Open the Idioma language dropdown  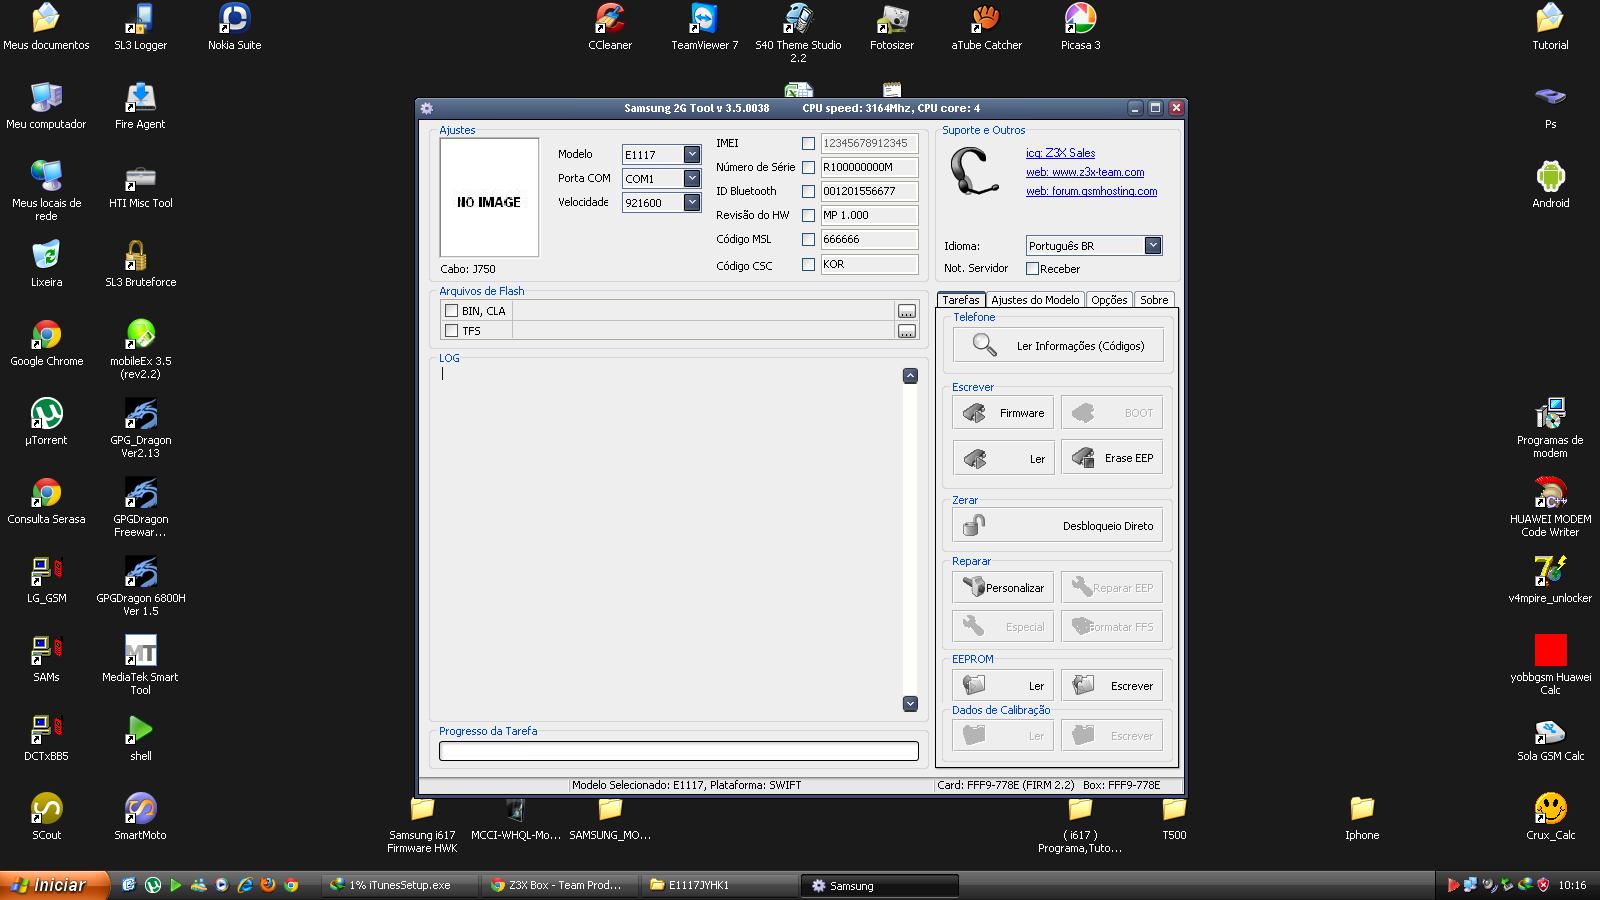1153,245
